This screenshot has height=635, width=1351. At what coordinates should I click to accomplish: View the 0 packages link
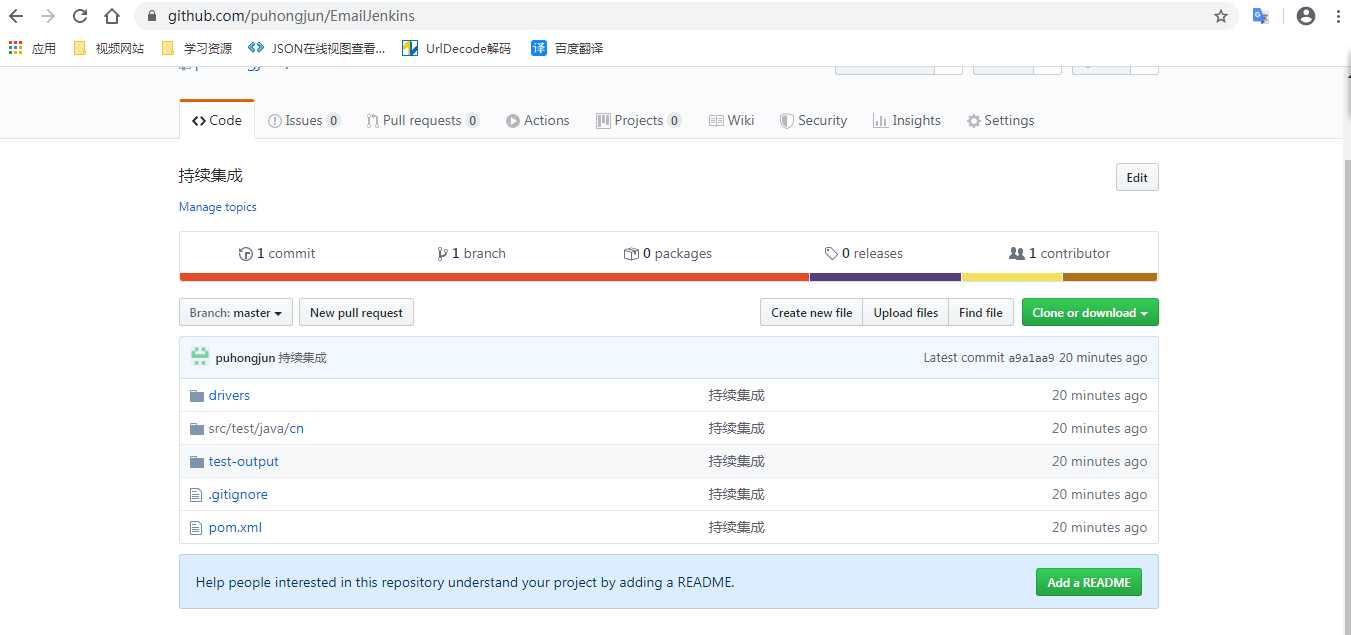(x=667, y=253)
